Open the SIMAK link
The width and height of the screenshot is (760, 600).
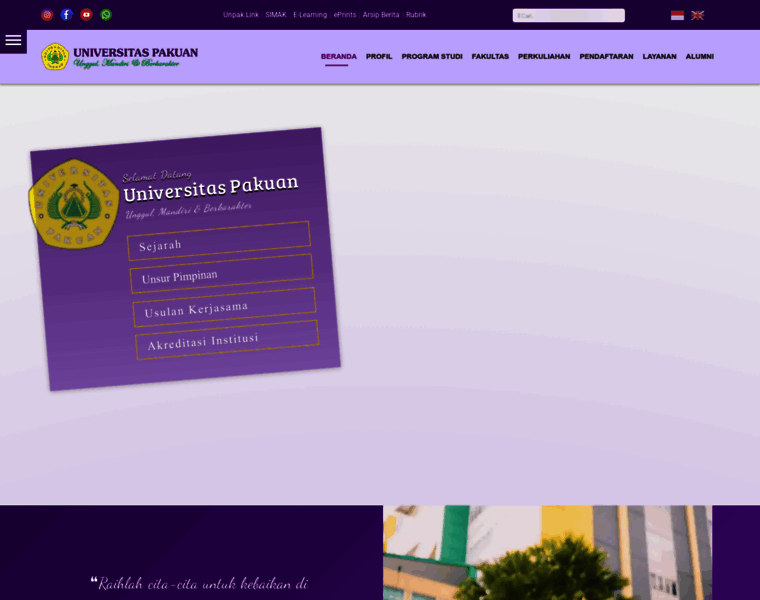pyautogui.click(x=276, y=15)
